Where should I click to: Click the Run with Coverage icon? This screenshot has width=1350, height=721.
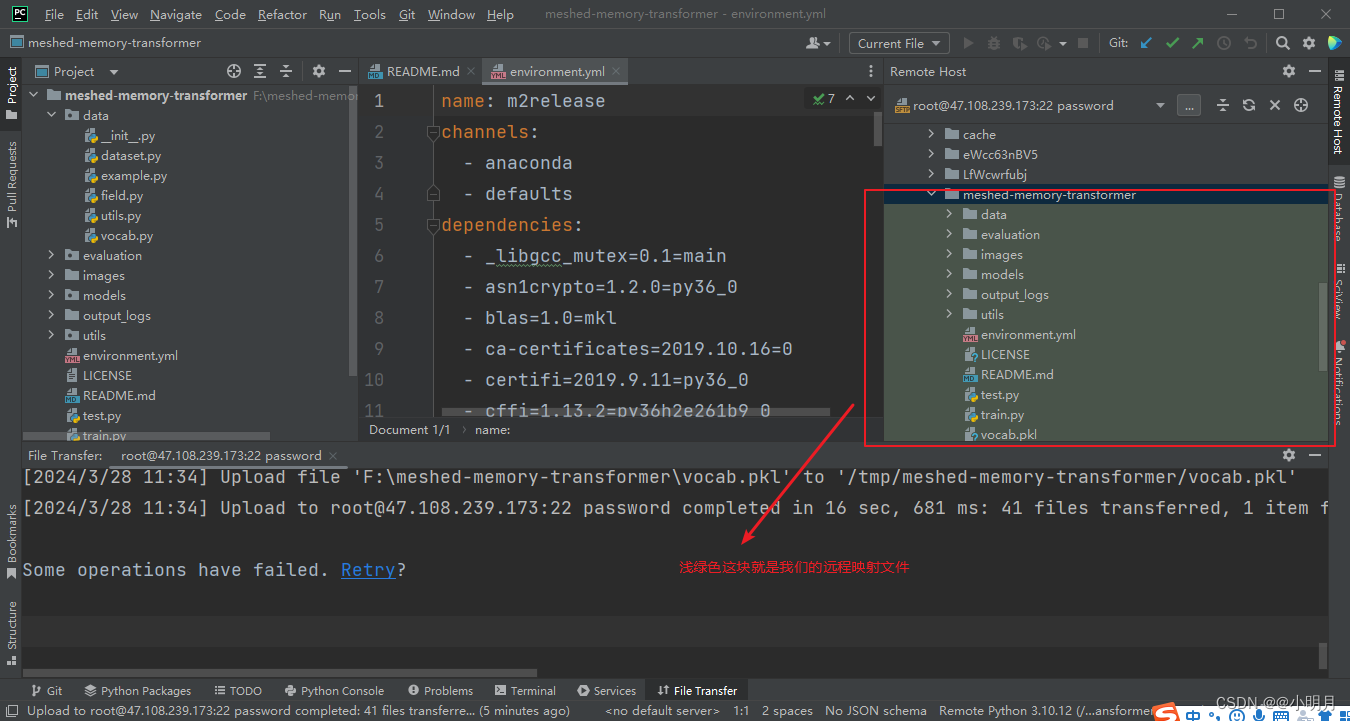1020,43
